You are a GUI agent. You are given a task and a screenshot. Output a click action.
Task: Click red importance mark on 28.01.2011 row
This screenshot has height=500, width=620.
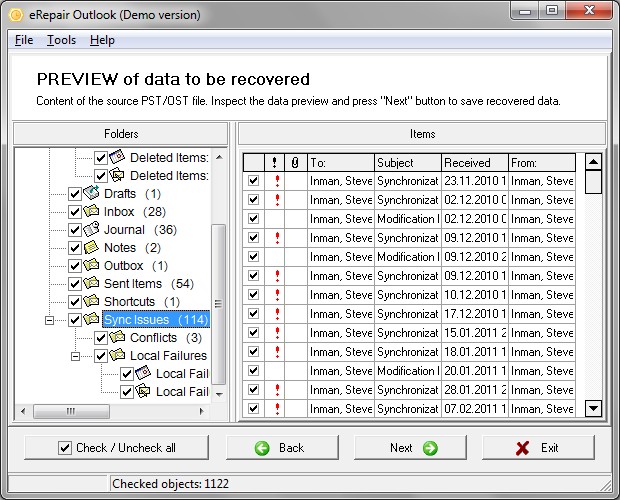pyautogui.click(x=278, y=390)
